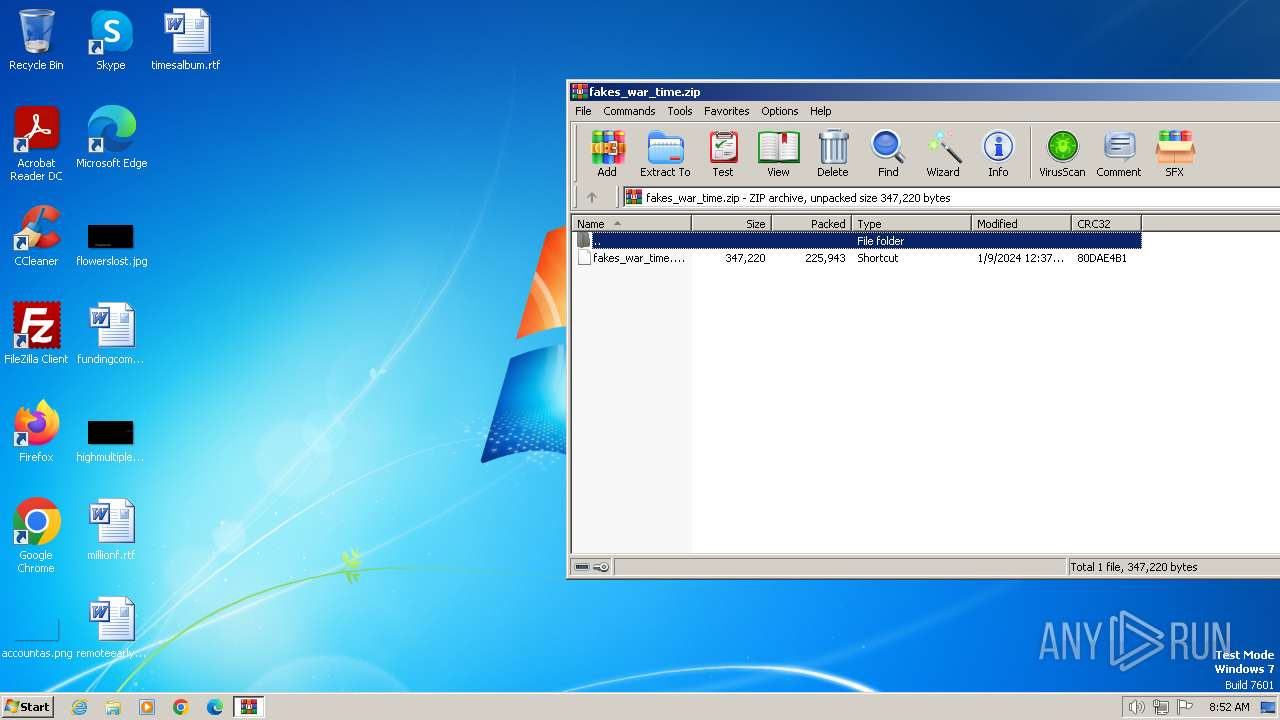This screenshot has height=720, width=1280.
Task: Select the parent folder '..' row
Action: [x=857, y=241]
